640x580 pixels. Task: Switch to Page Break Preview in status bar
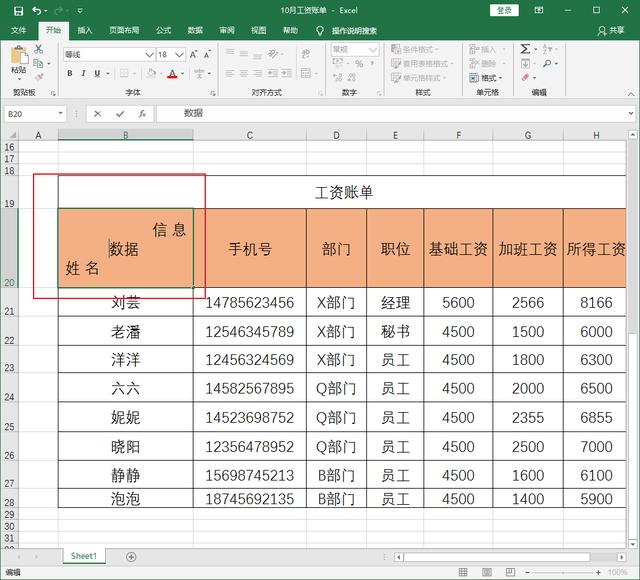pyautogui.click(x=510, y=572)
